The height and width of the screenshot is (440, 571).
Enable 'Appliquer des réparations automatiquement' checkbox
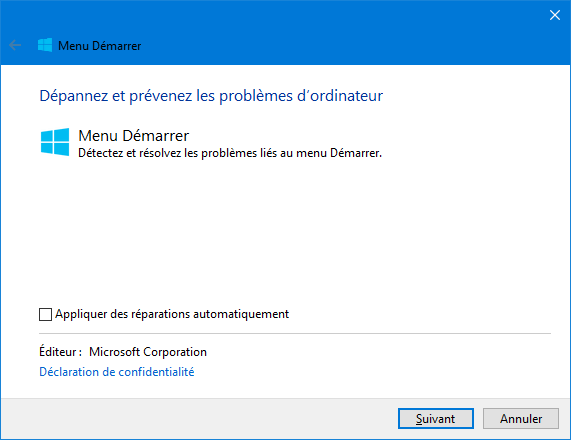[45, 314]
